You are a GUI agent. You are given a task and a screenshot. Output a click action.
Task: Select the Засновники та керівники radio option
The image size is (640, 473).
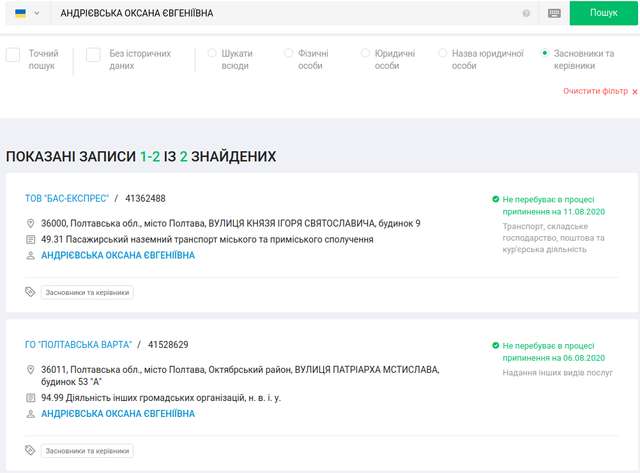[544, 53]
